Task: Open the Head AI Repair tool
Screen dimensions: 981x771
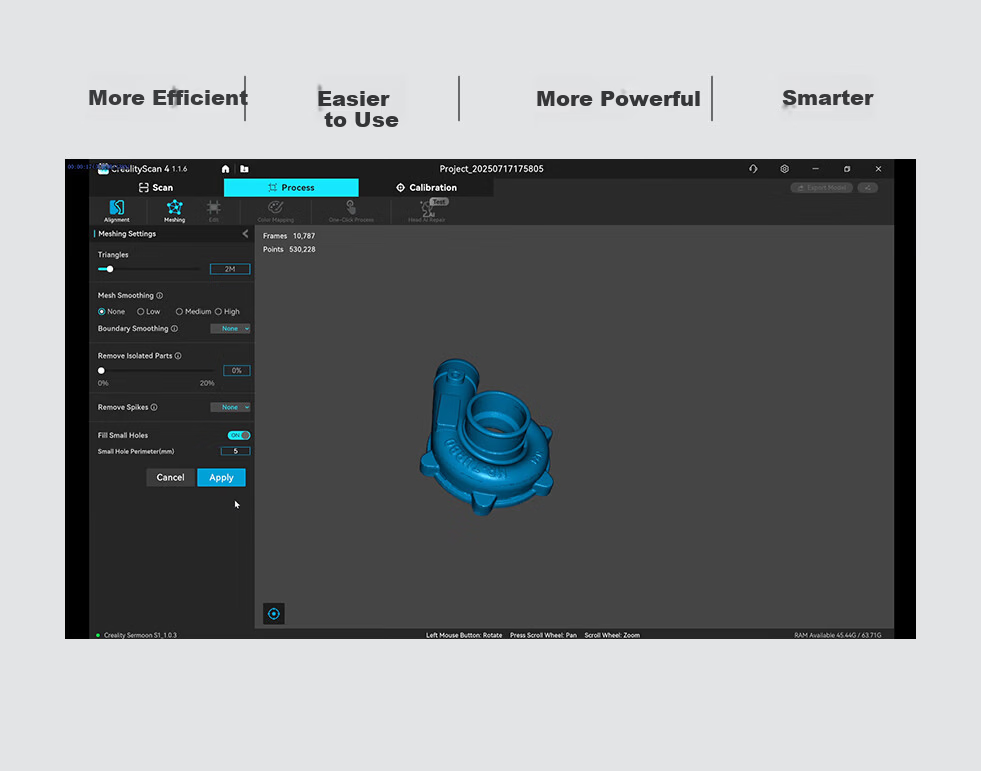Action: (x=427, y=211)
